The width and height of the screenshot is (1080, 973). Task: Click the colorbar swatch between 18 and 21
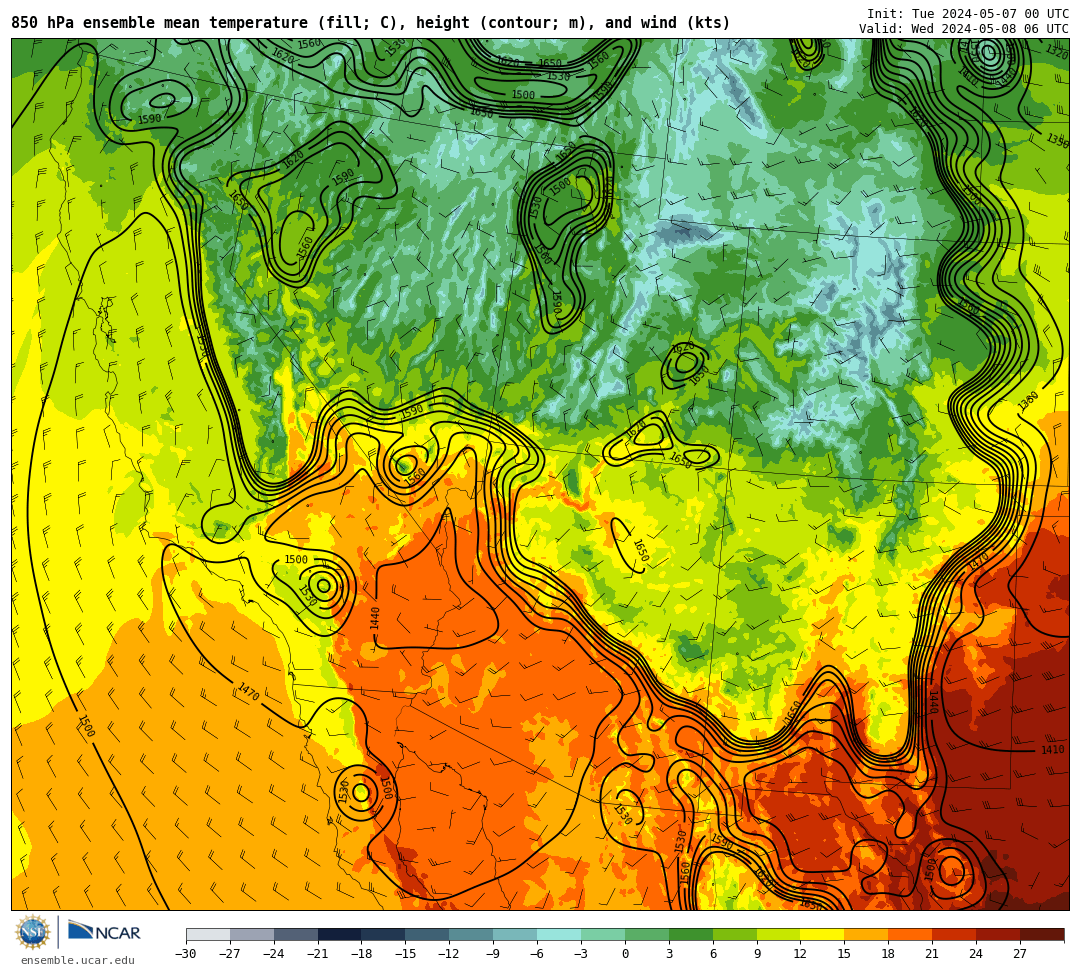pos(911,934)
